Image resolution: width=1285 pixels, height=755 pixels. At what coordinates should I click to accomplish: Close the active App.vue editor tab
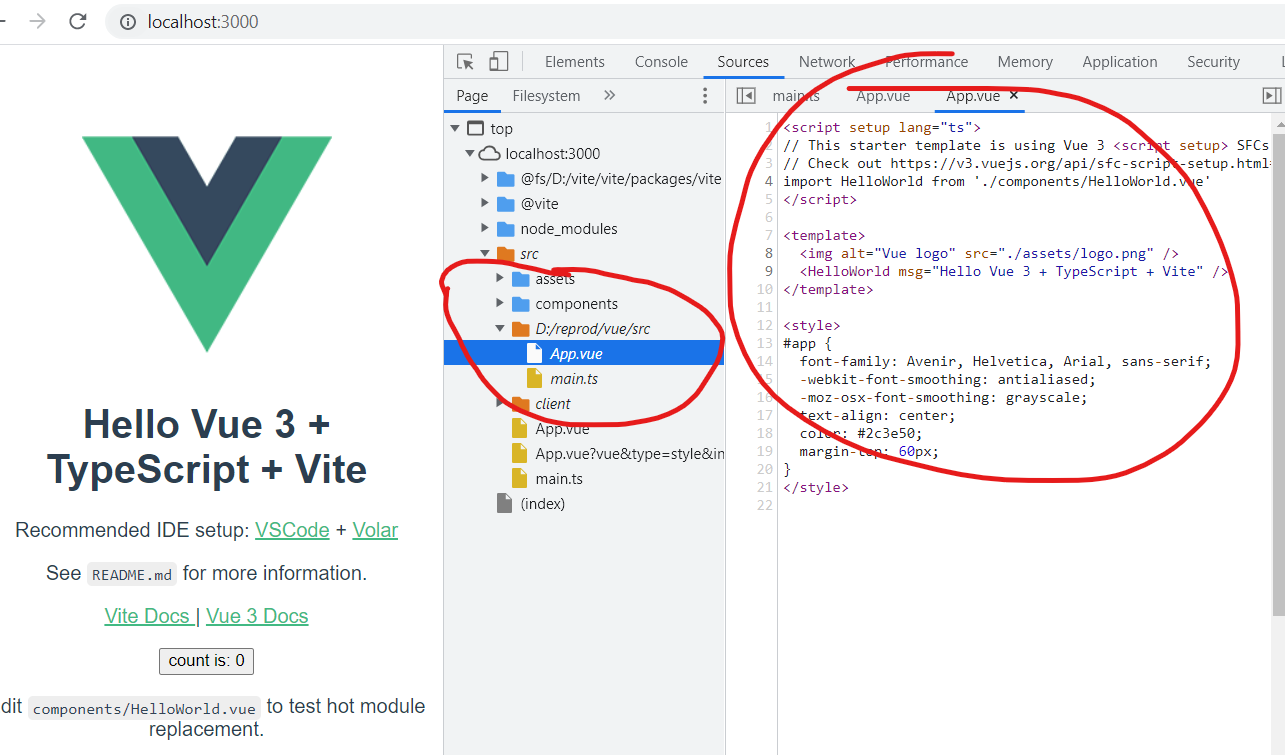point(1013,95)
